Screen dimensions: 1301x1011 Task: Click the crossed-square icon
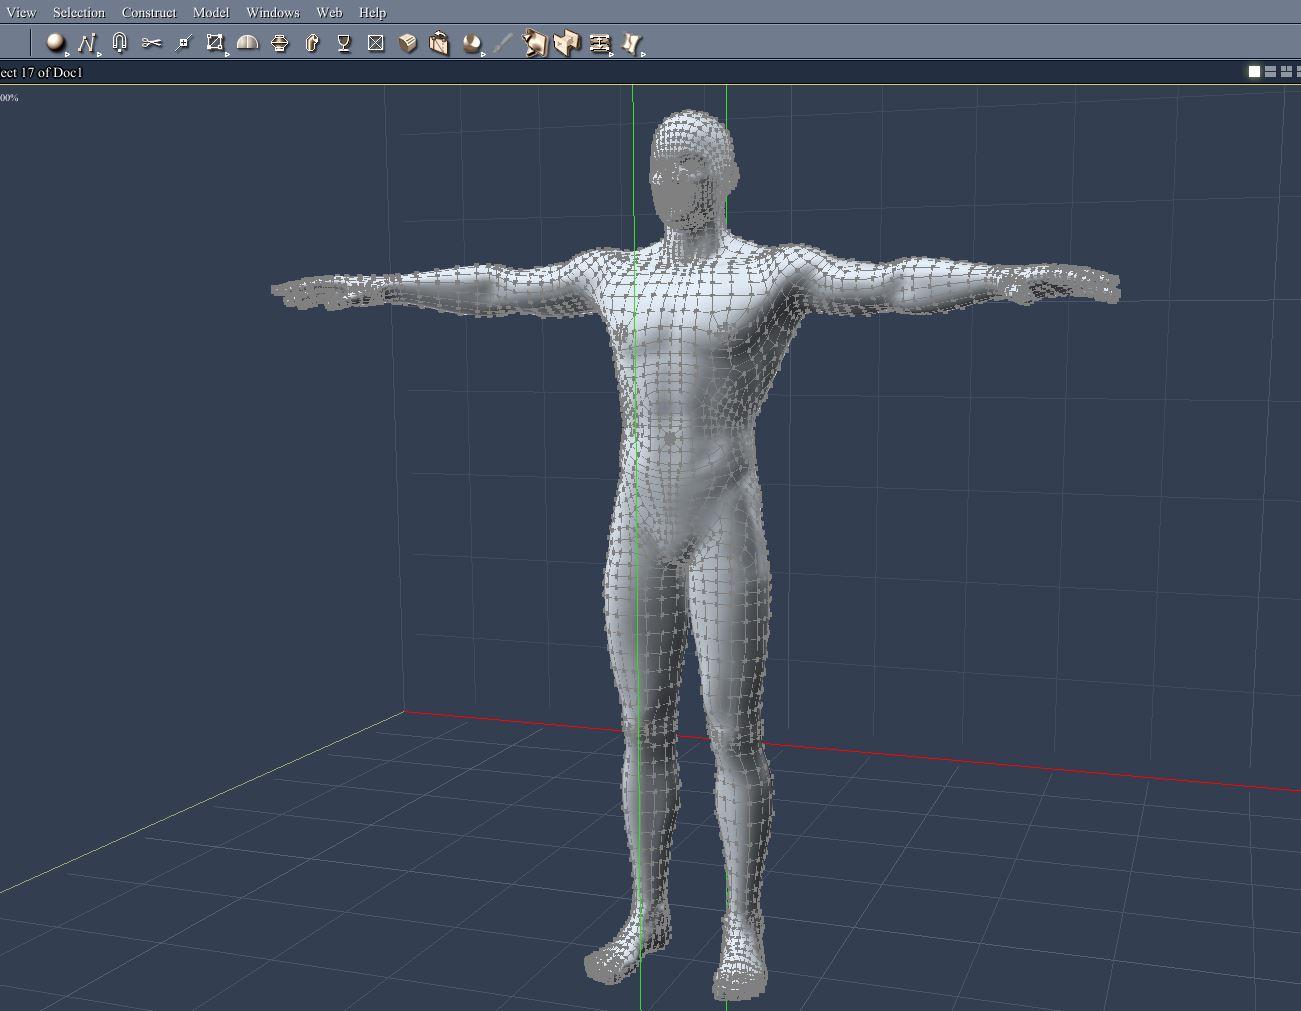pyautogui.click(x=376, y=43)
